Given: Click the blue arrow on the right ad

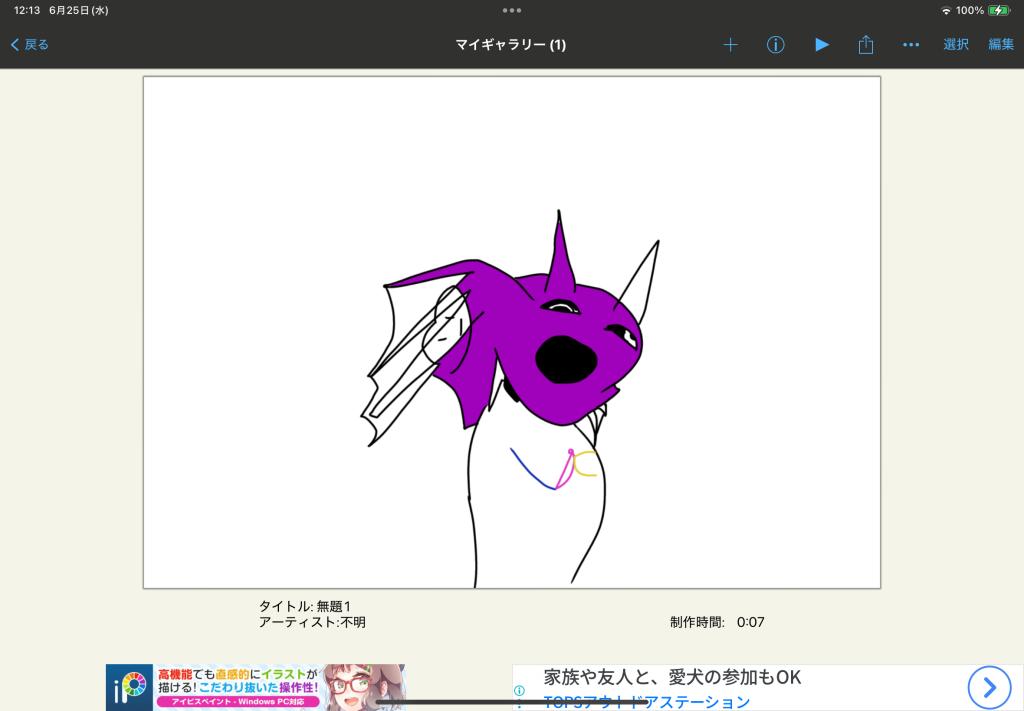Looking at the screenshot, I should [x=989, y=687].
